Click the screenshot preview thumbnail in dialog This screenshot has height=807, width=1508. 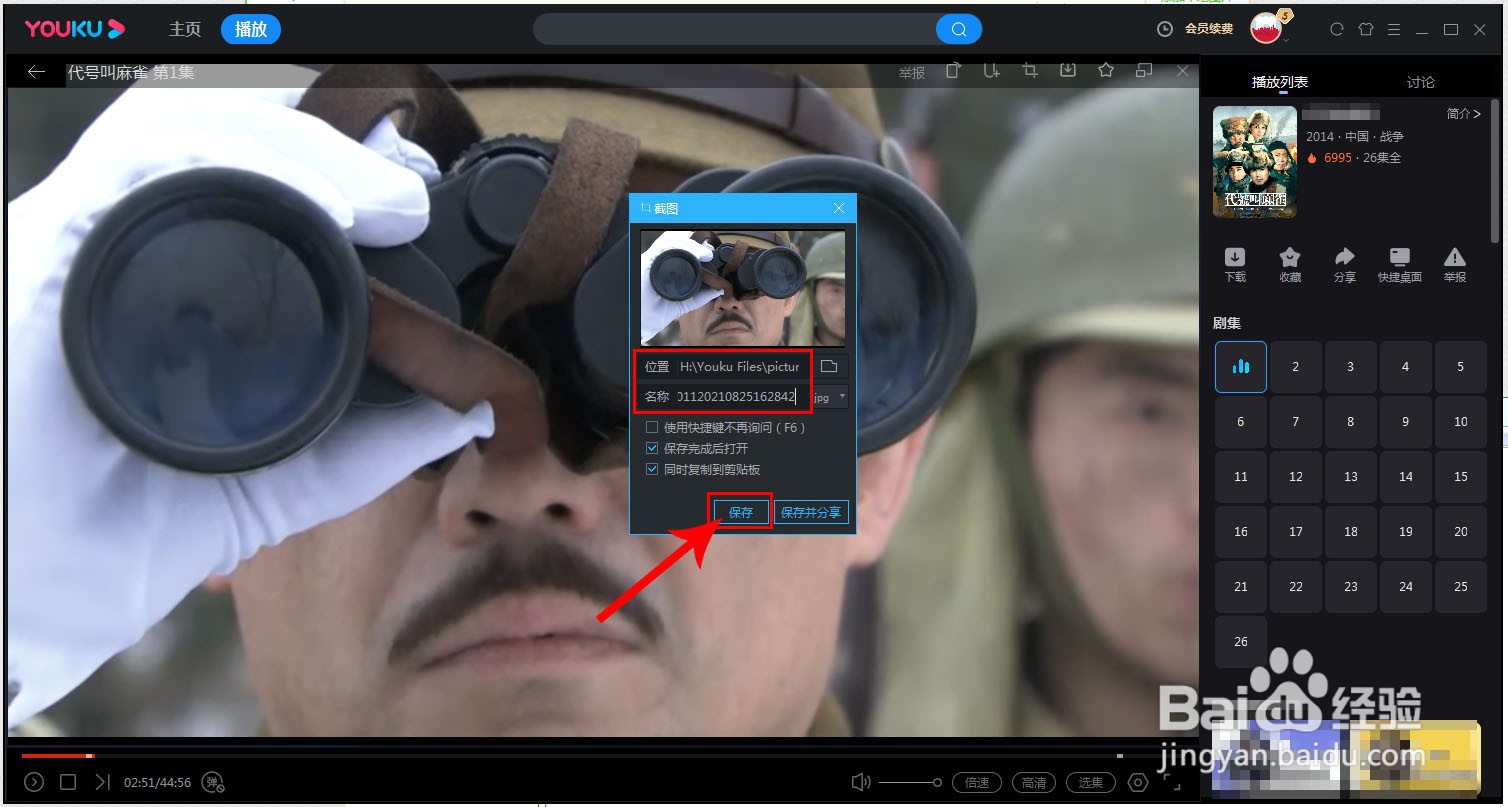[743, 288]
